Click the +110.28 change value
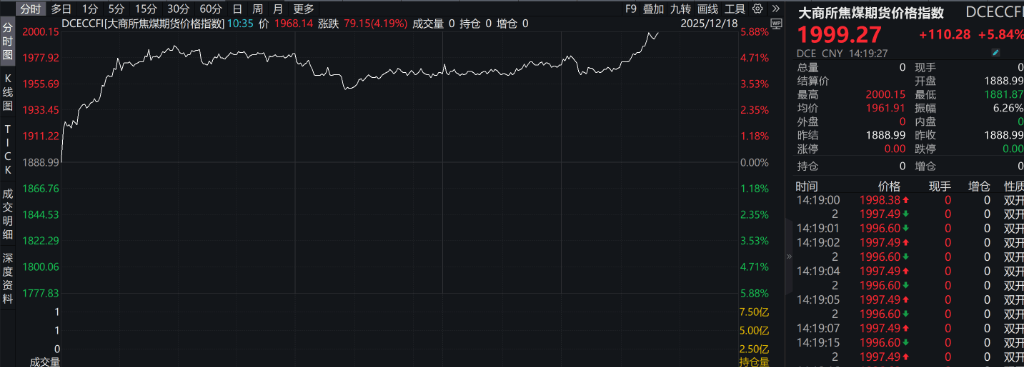1024x367 pixels. point(944,35)
